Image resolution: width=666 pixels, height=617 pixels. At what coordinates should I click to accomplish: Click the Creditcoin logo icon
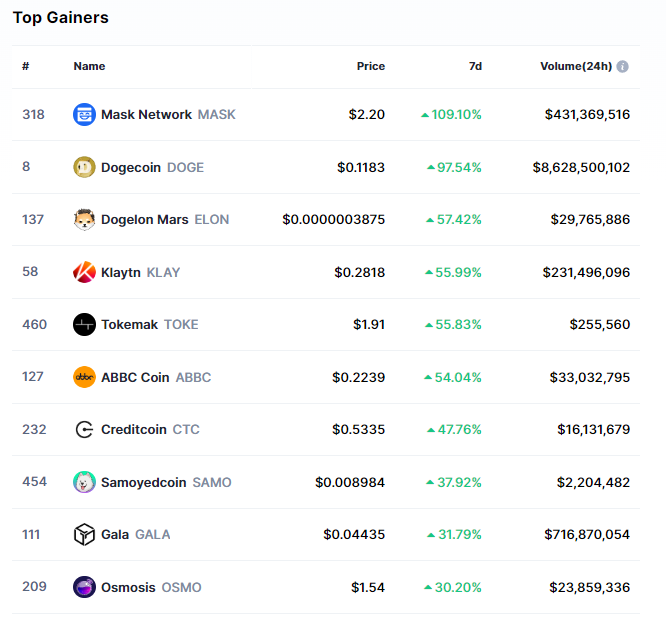(x=85, y=430)
